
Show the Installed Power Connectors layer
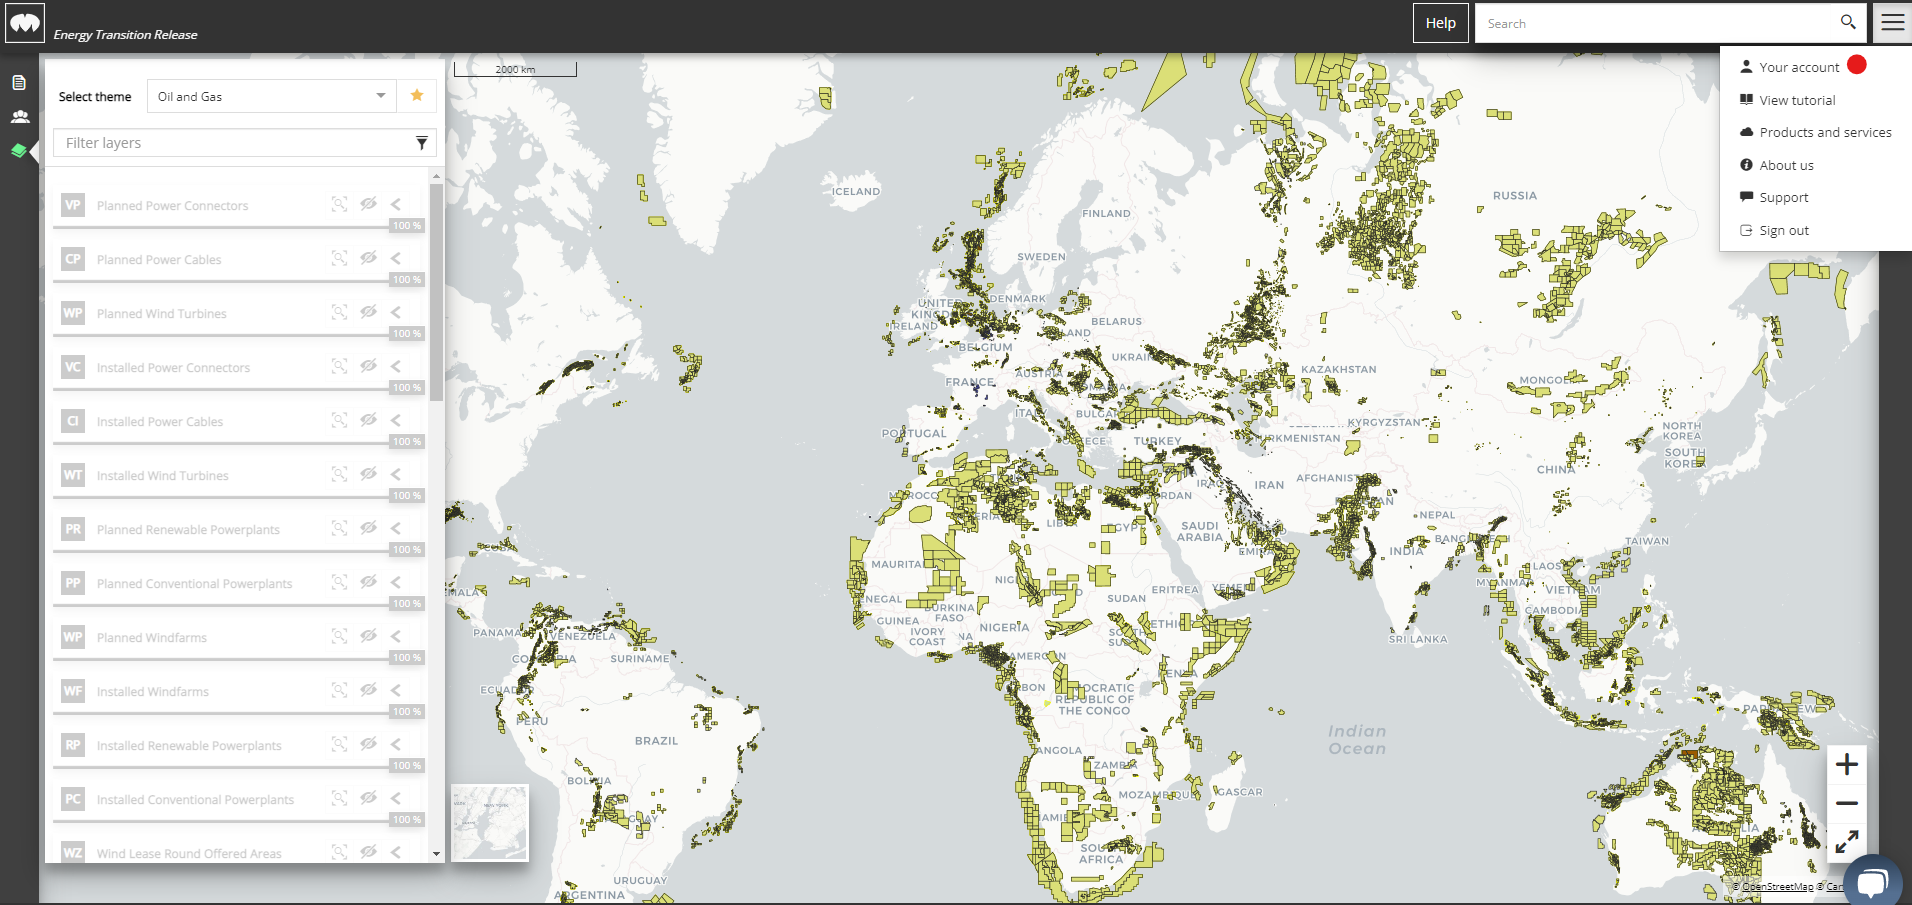tap(368, 366)
